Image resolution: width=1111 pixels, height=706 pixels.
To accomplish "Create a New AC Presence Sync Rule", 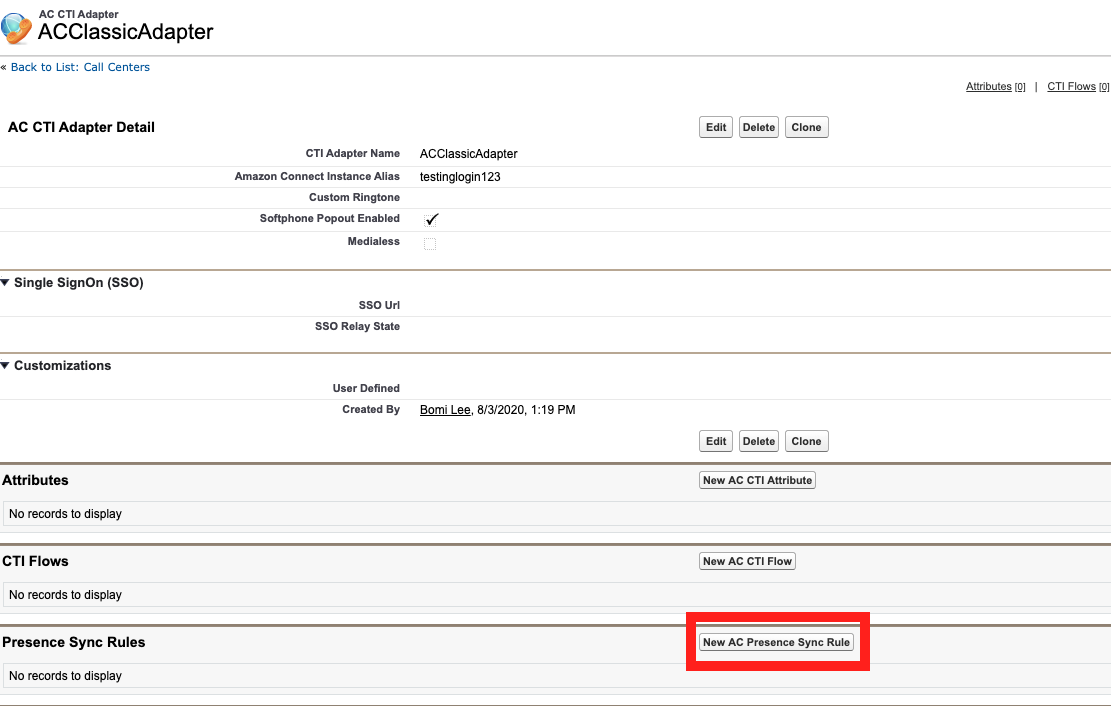I will [x=777, y=642].
